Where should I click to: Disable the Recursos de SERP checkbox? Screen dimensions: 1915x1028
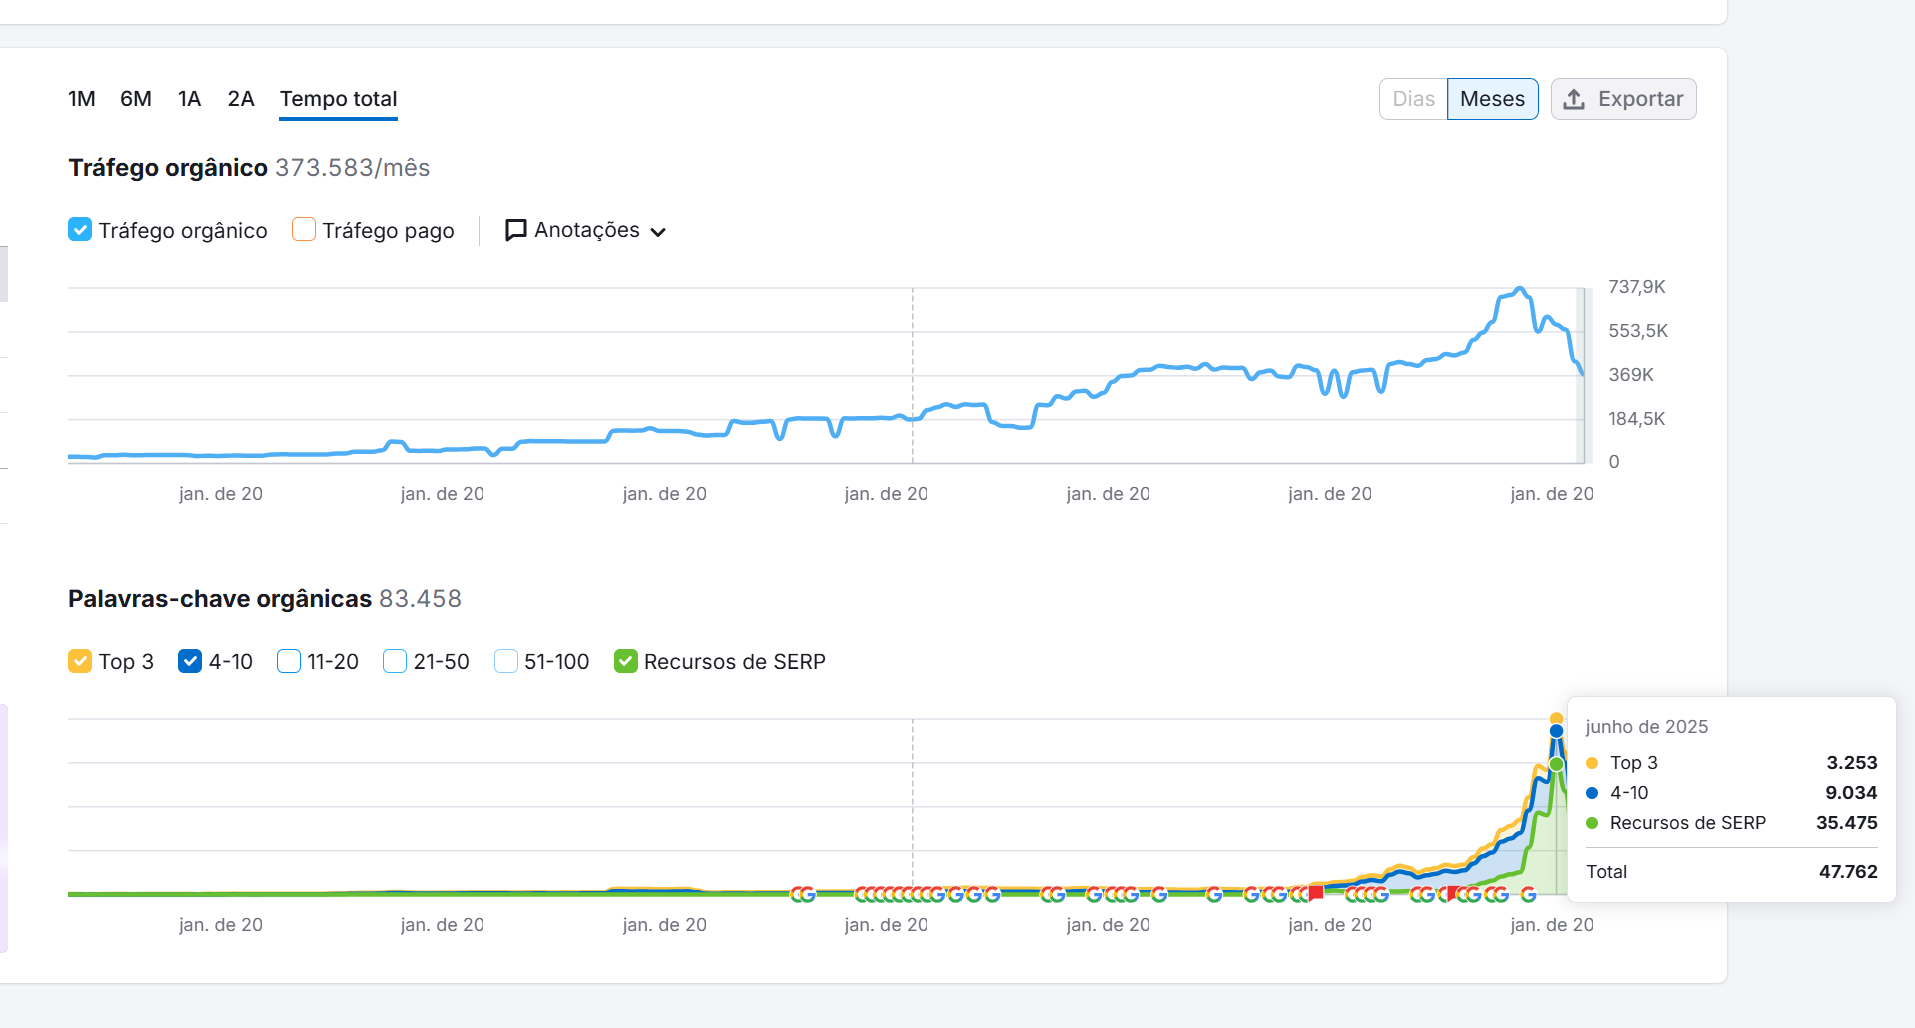(626, 661)
